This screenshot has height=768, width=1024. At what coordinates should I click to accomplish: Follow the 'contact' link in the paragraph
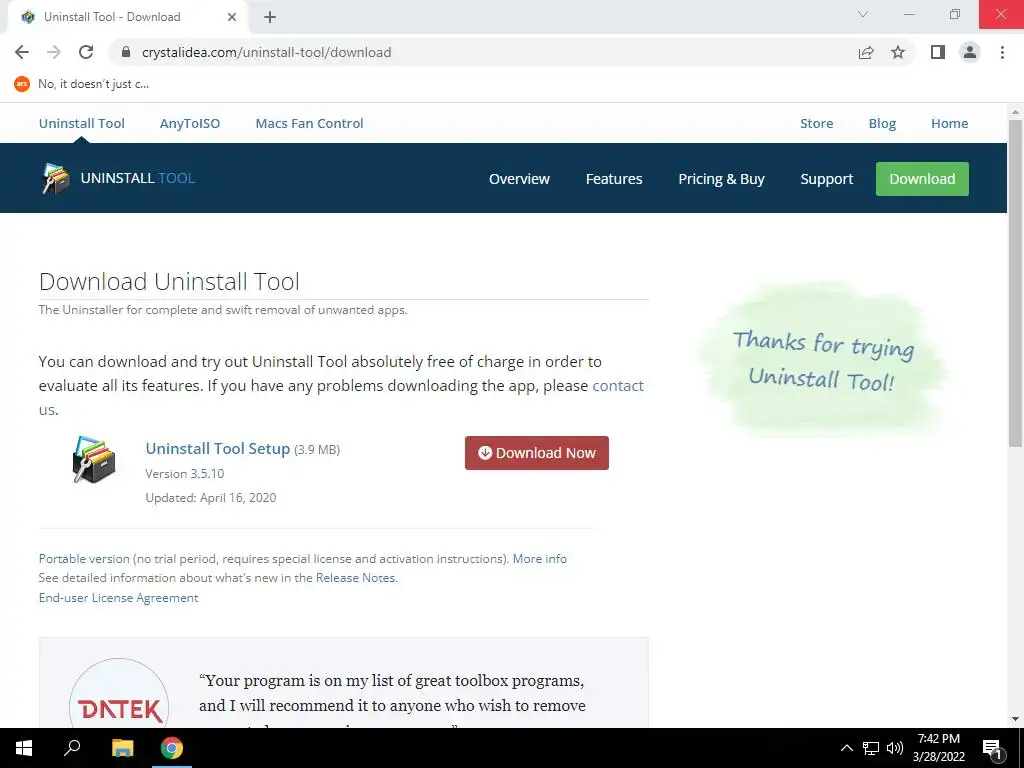pyautogui.click(x=618, y=385)
